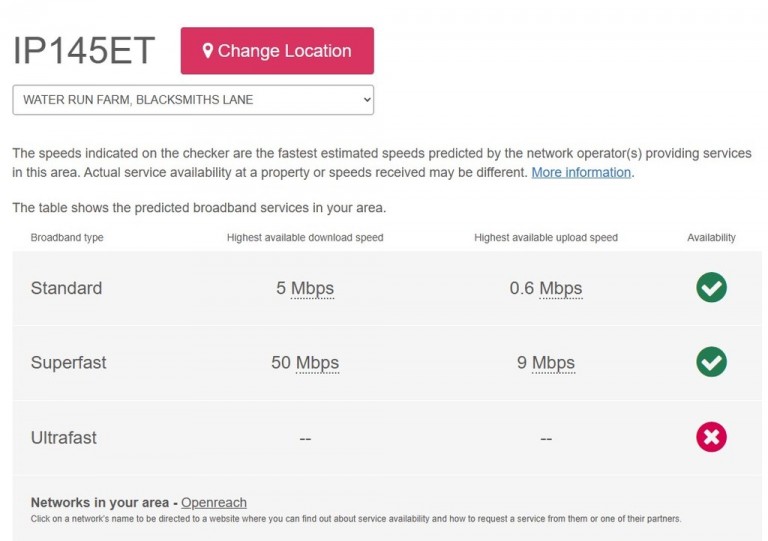The height and width of the screenshot is (541, 768).
Task: Click the map pin icon in Change Location
Action: 207,50
